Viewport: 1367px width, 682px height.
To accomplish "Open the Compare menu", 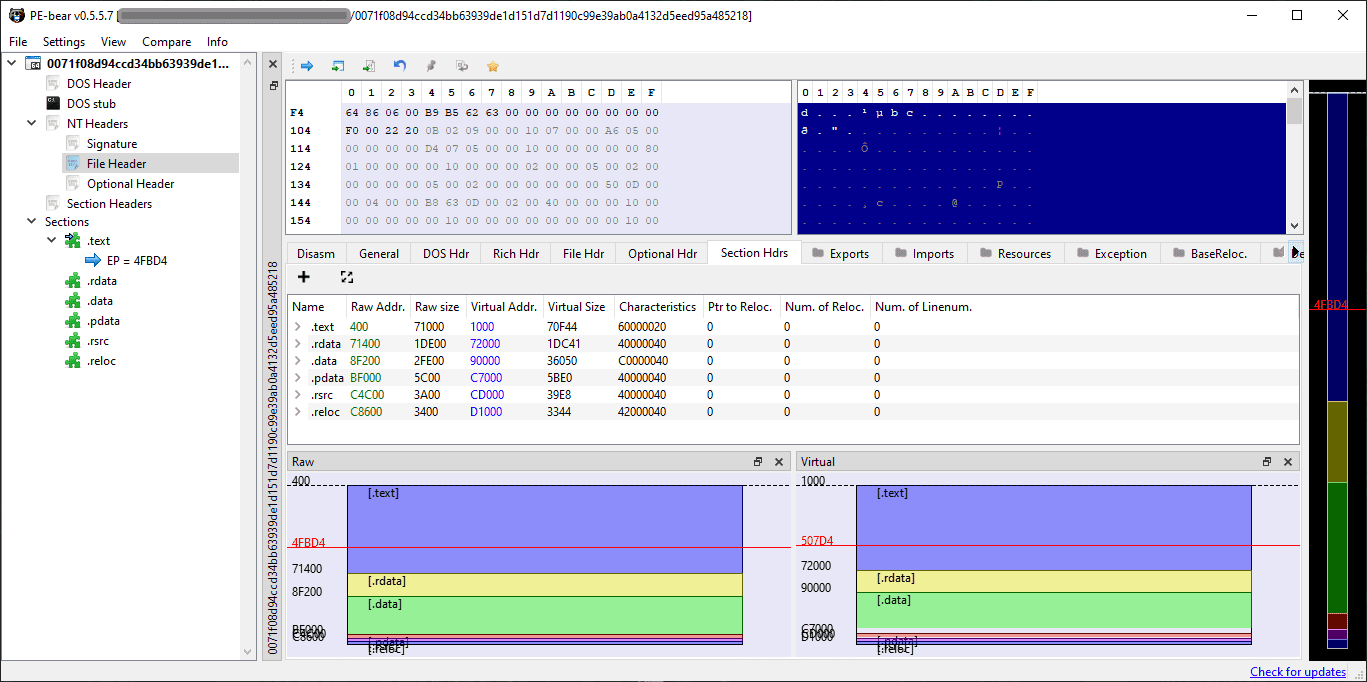I will click(166, 42).
